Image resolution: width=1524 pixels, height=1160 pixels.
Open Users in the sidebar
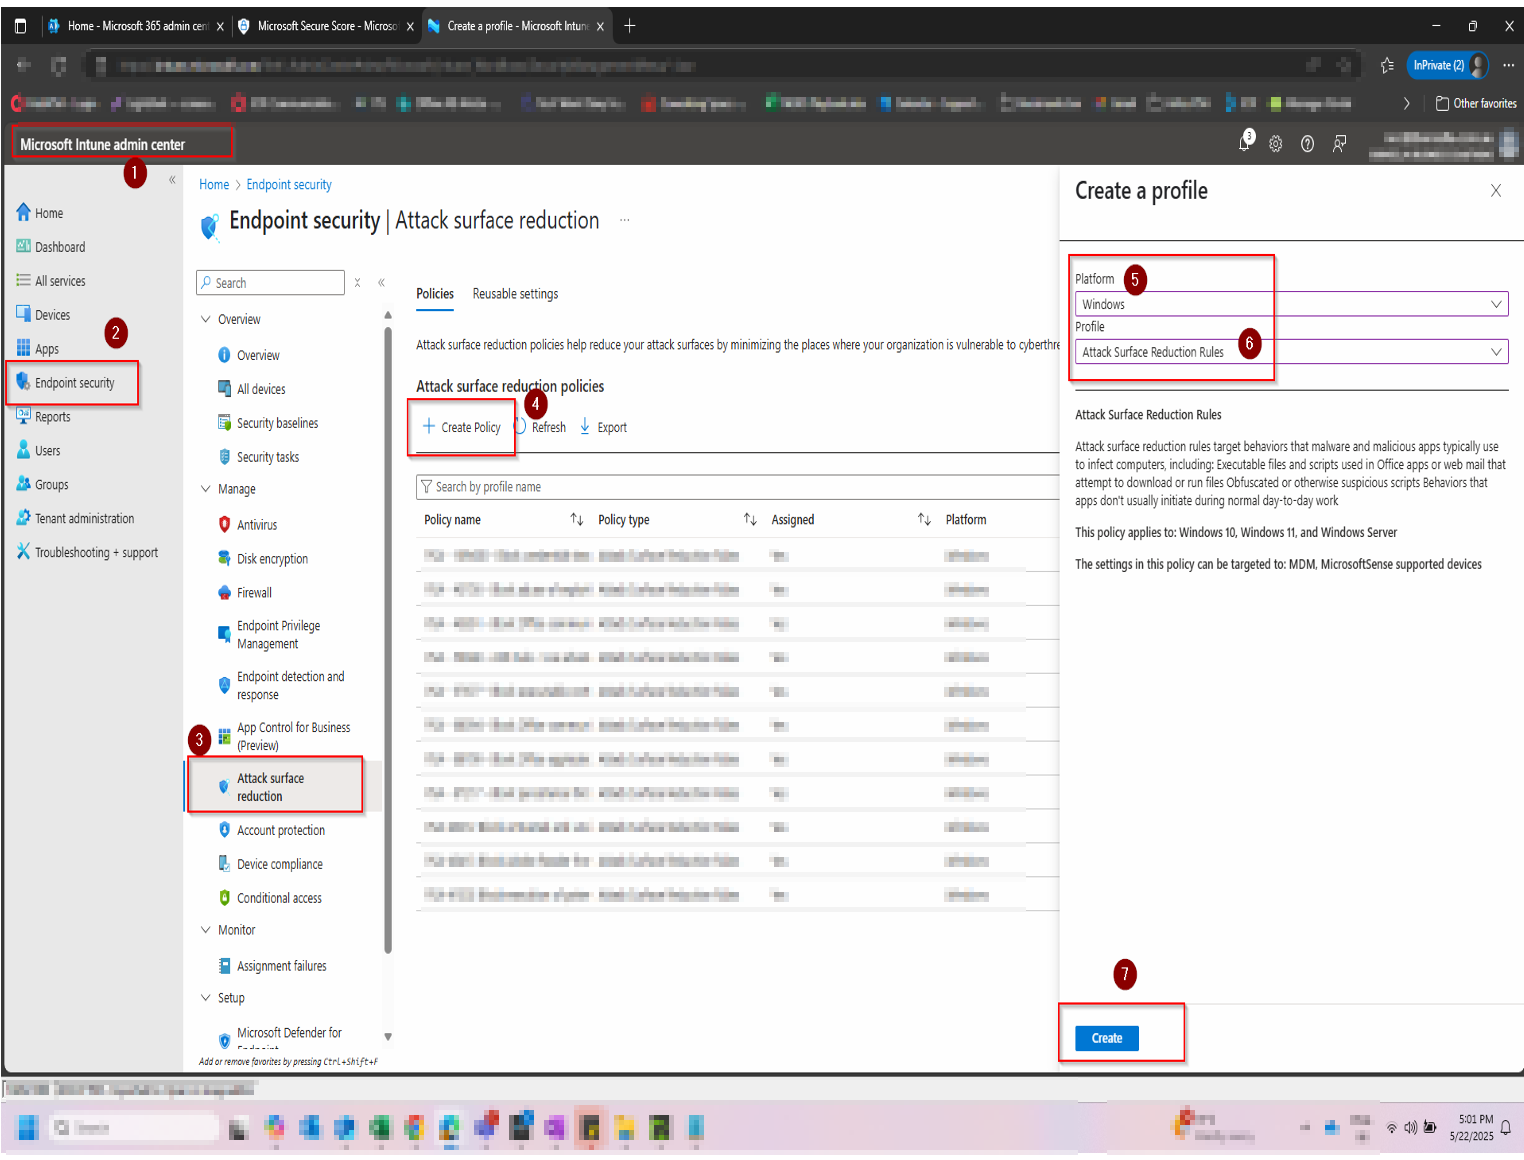(x=39, y=451)
